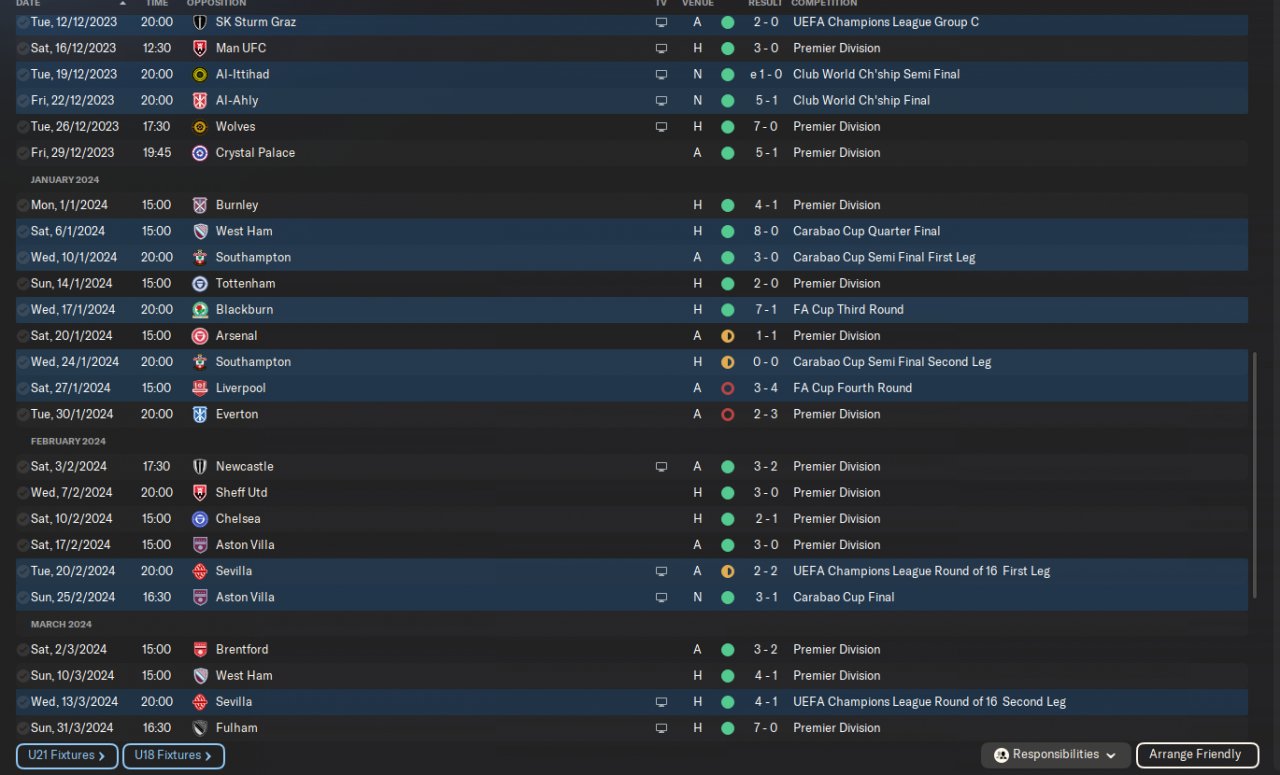The height and width of the screenshot is (775, 1280).
Task: Click the vertical scrollbar of the fixture list
Action: point(1253,475)
